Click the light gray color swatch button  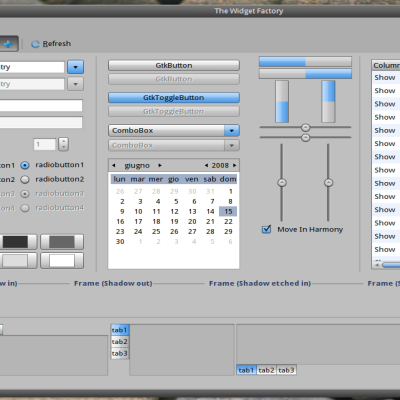pyautogui.click(x=18, y=261)
